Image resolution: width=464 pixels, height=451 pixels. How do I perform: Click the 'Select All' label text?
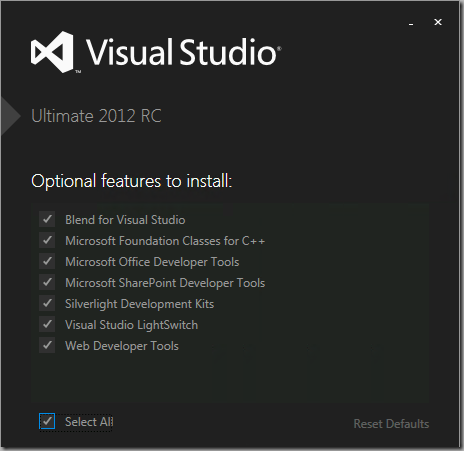pyautogui.click(x=89, y=422)
